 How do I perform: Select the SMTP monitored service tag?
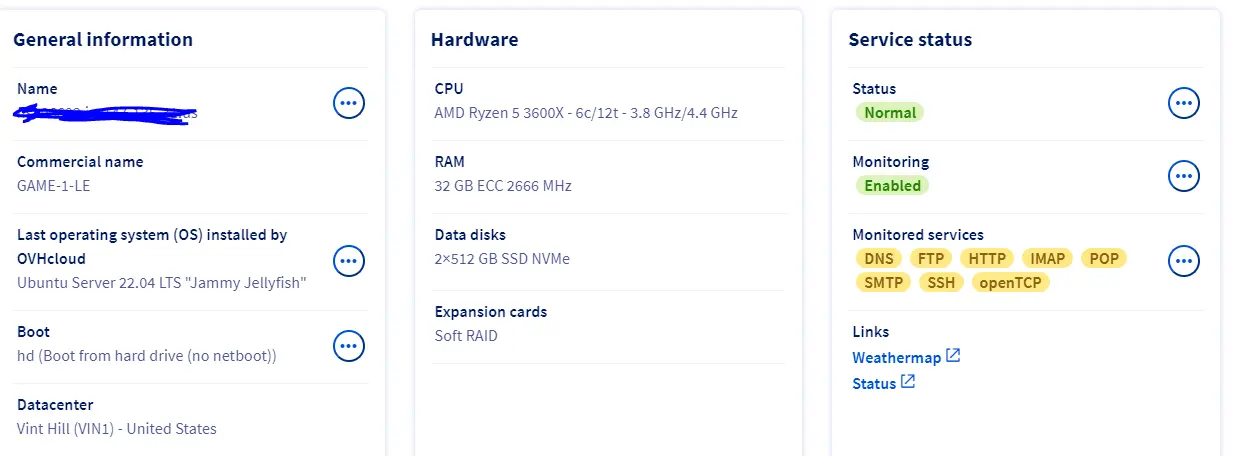pyautogui.click(x=883, y=282)
